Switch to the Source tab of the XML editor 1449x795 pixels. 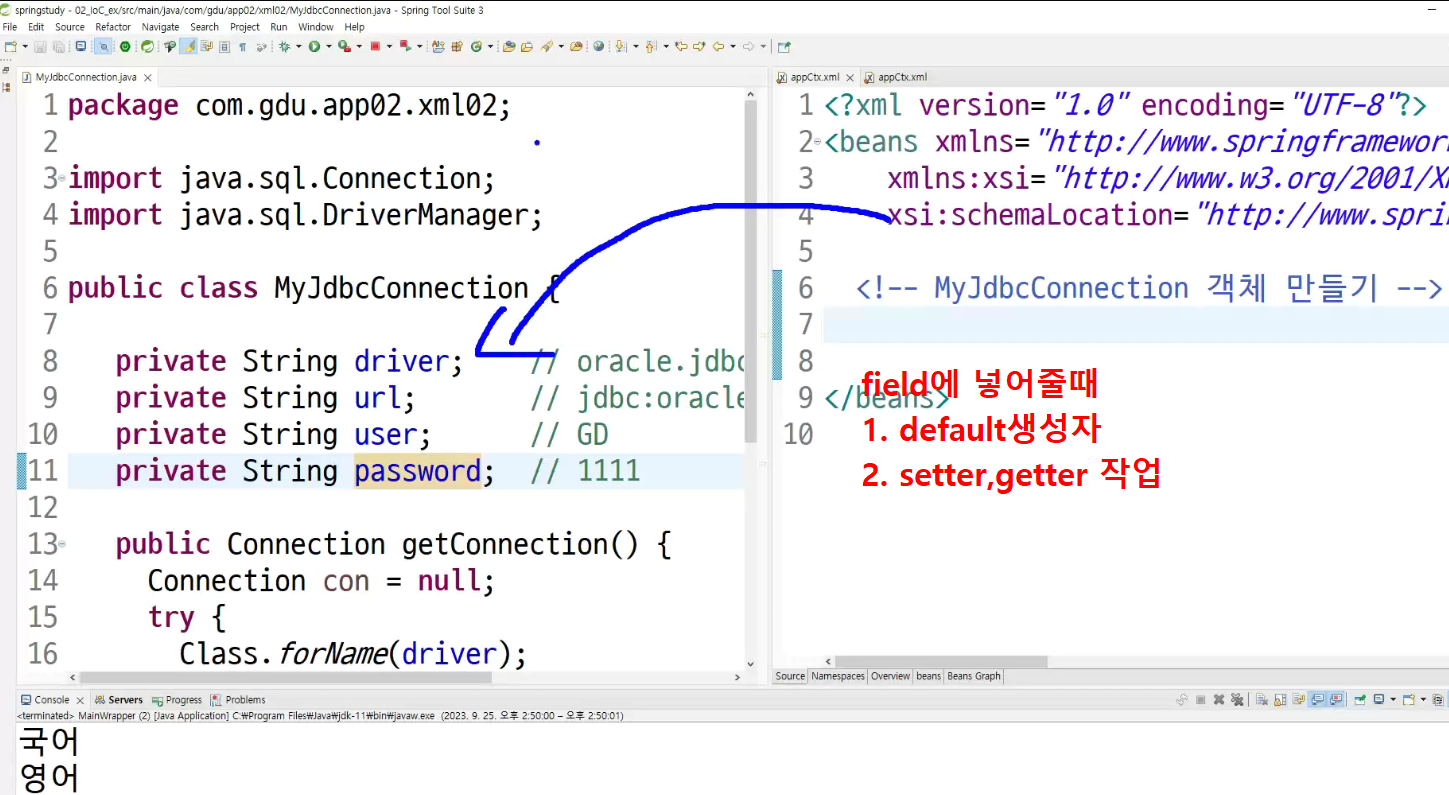tap(790, 676)
